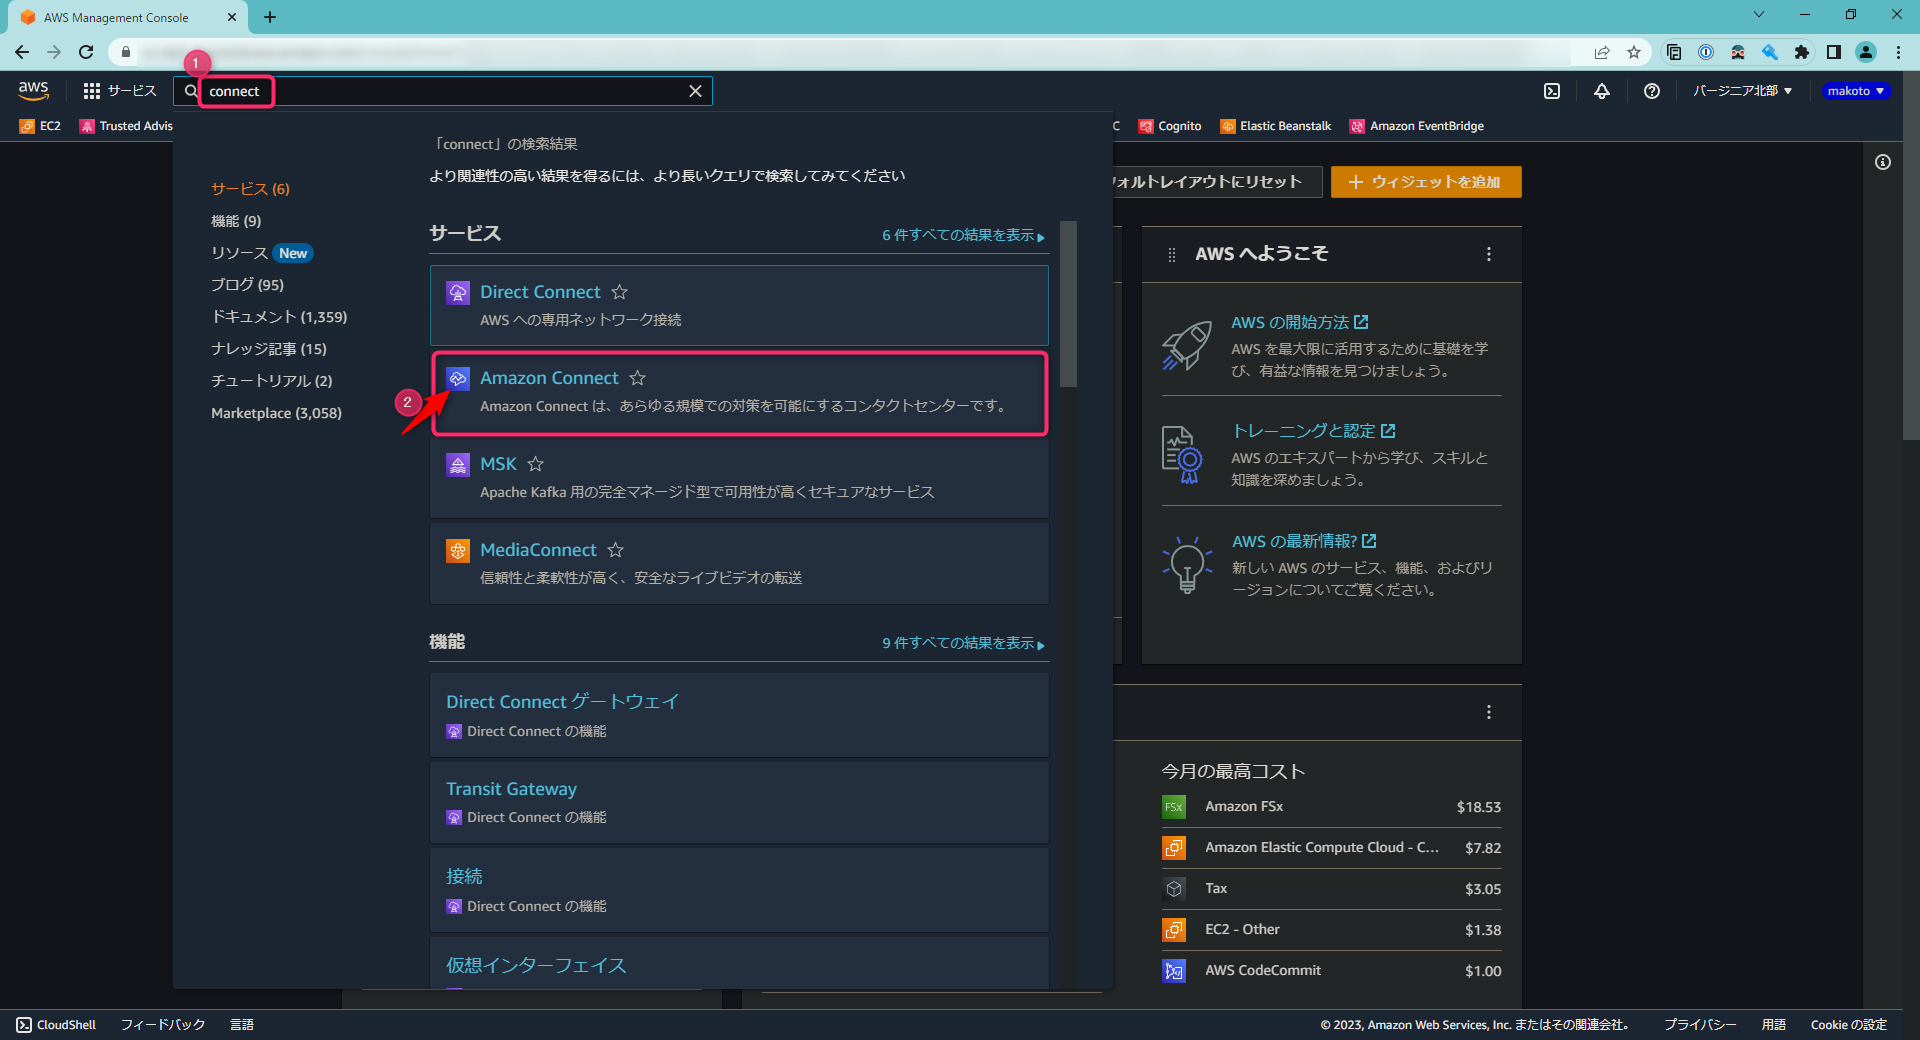Open the help question-mark icon
Image resolution: width=1920 pixels, height=1040 pixels.
pyautogui.click(x=1651, y=91)
